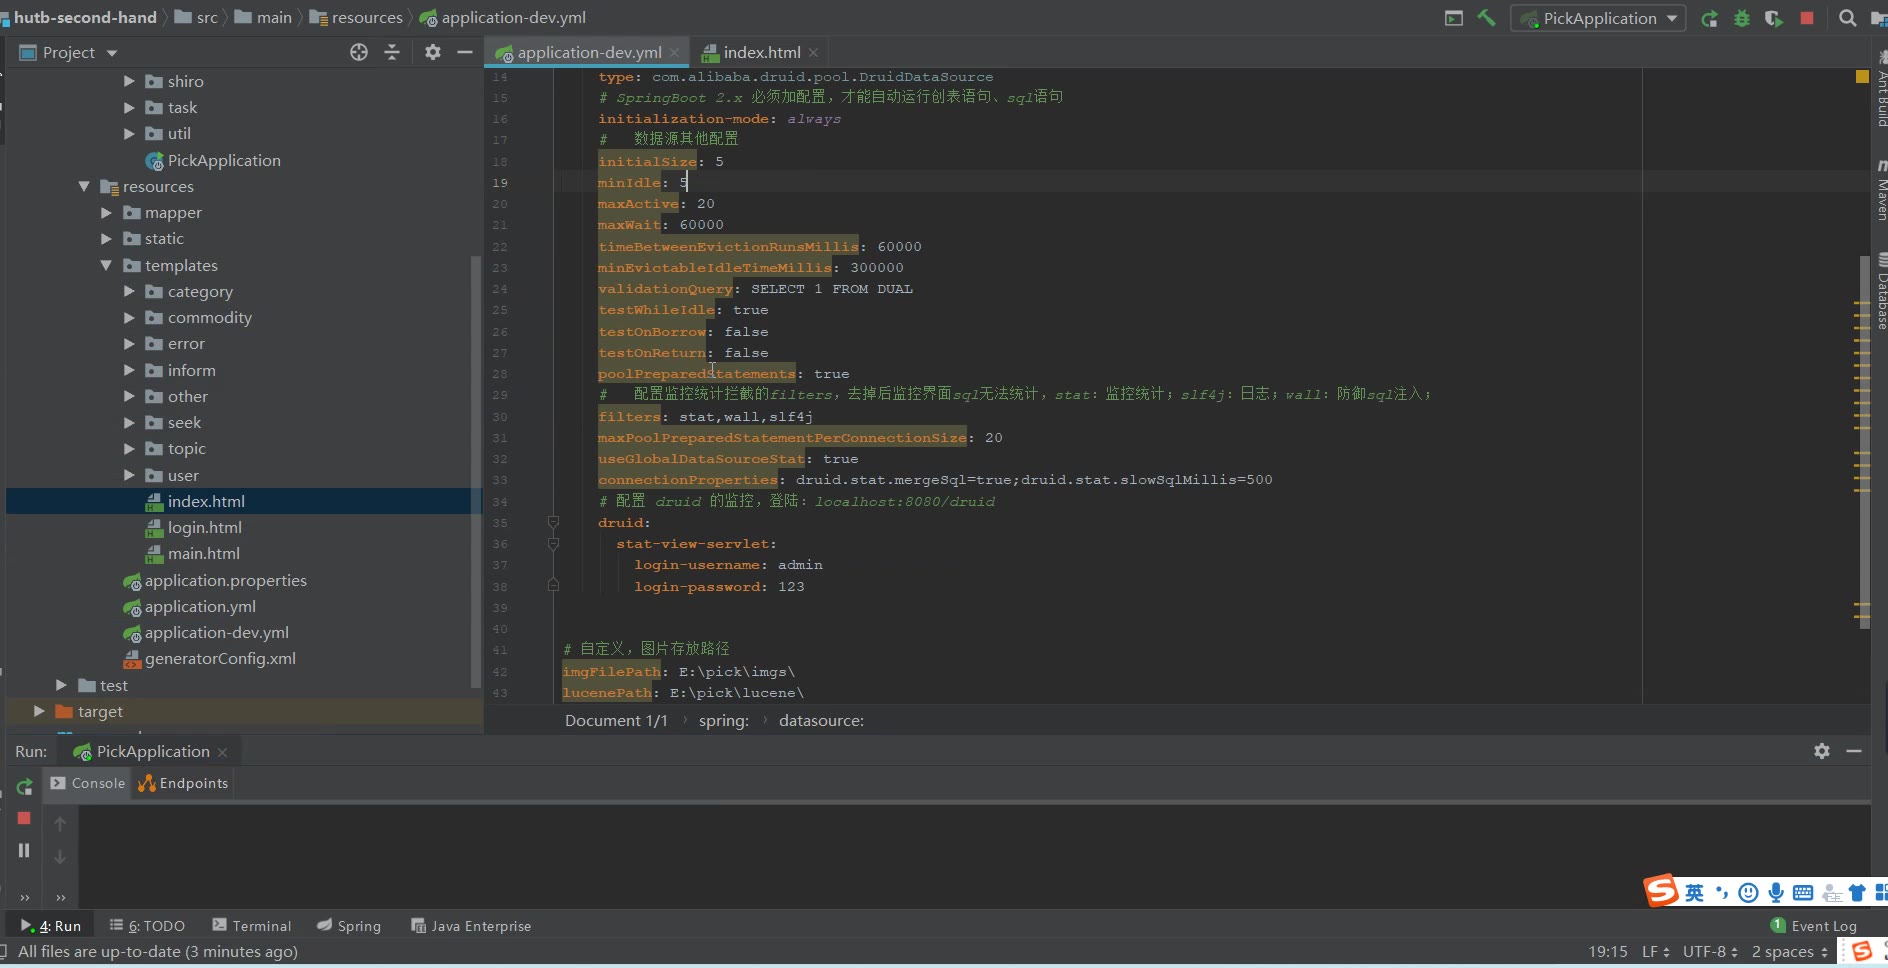The height and width of the screenshot is (968, 1888).
Task: Expand the commodity folder
Action: pos(129,317)
